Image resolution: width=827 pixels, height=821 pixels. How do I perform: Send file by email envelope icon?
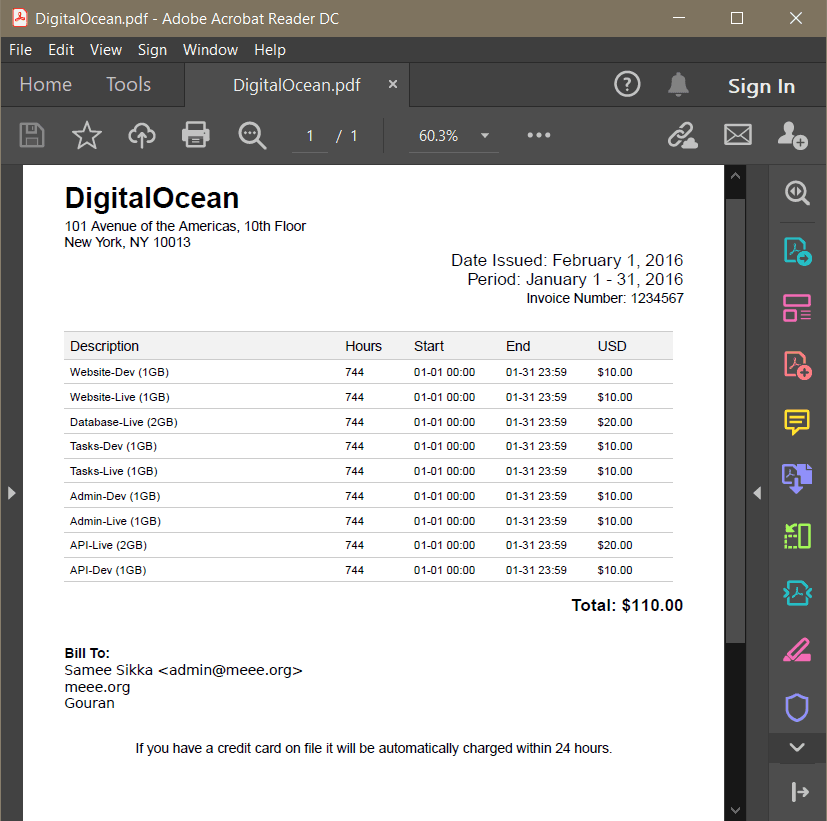click(x=738, y=135)
